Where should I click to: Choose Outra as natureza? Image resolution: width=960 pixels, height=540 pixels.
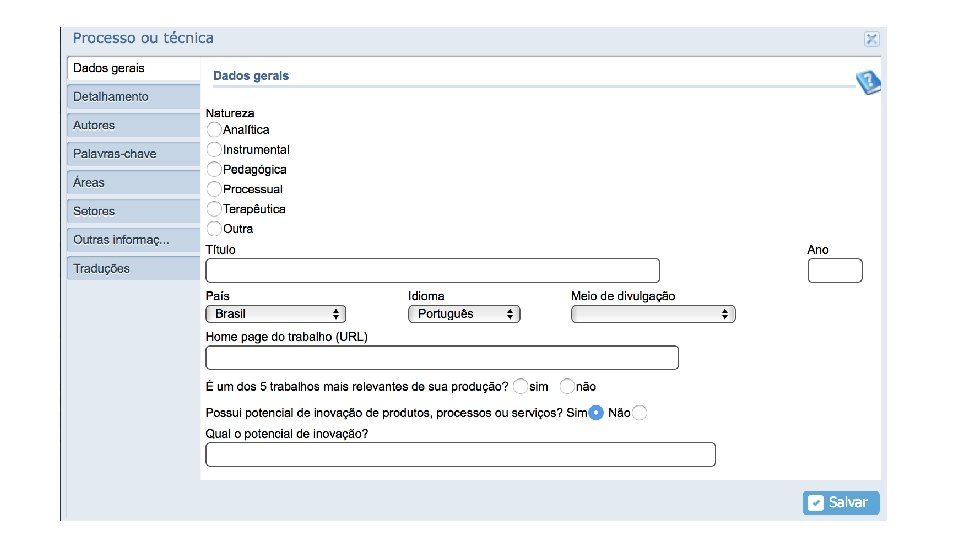pos(214,228)
